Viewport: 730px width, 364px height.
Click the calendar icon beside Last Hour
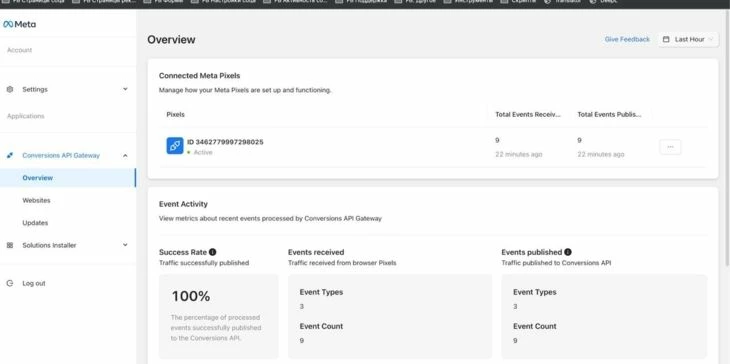(666, 40)
